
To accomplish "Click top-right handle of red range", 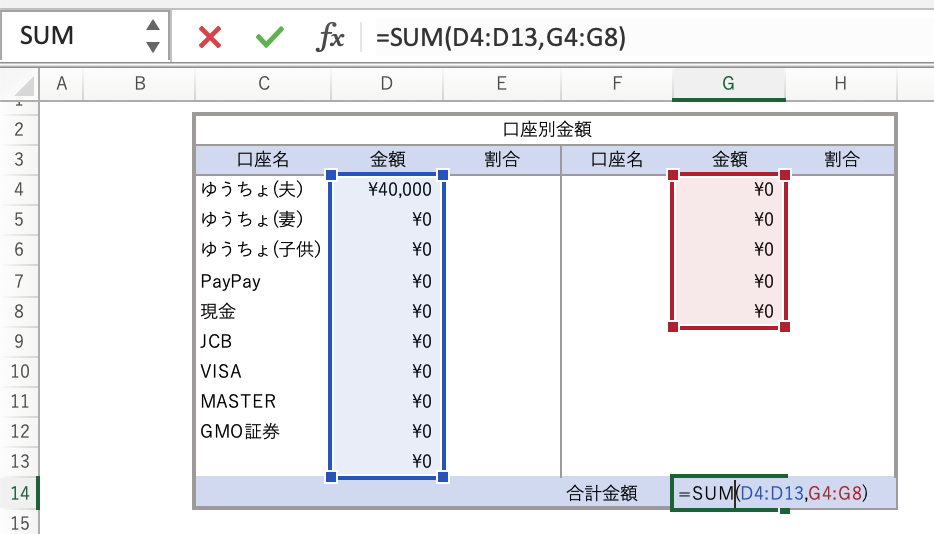I will pyautogui.click(x=785, y=175).
